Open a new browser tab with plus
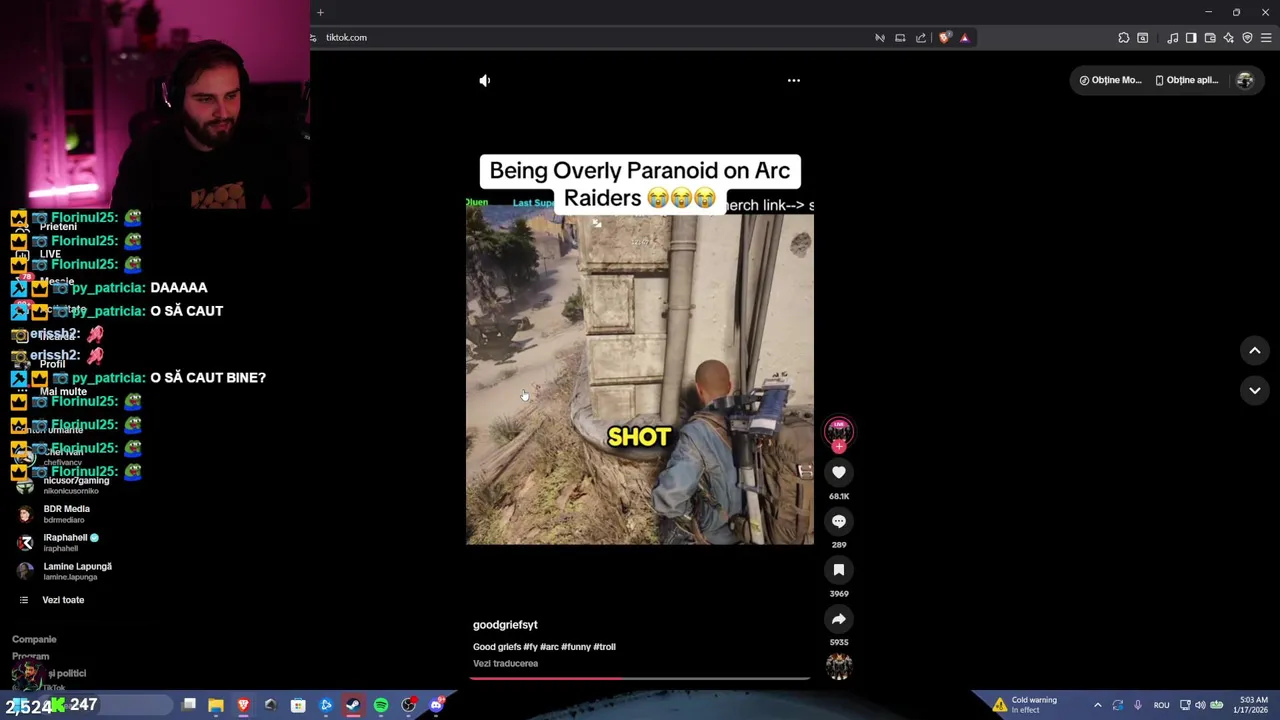This screenshot has height=720, width=1280. 320,12
